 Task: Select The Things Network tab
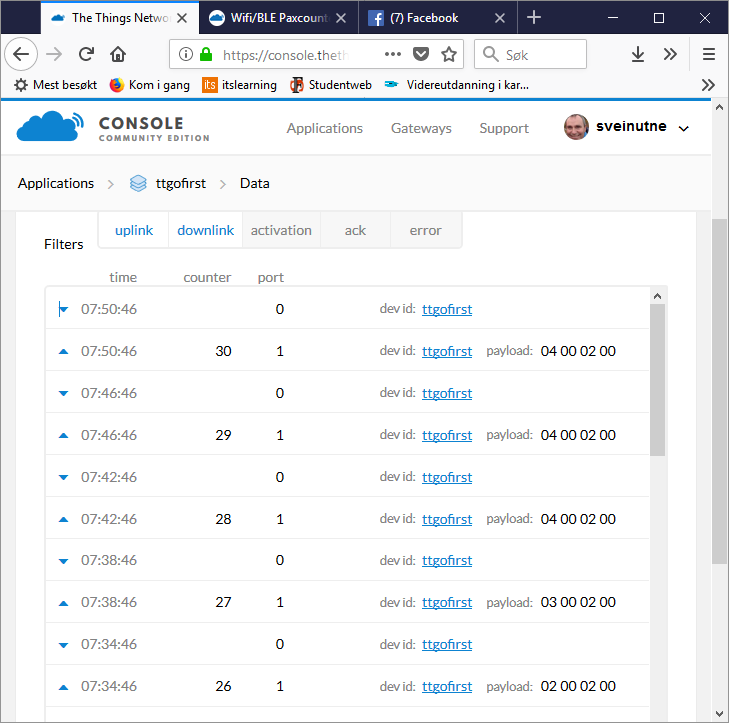click(120, 18)
